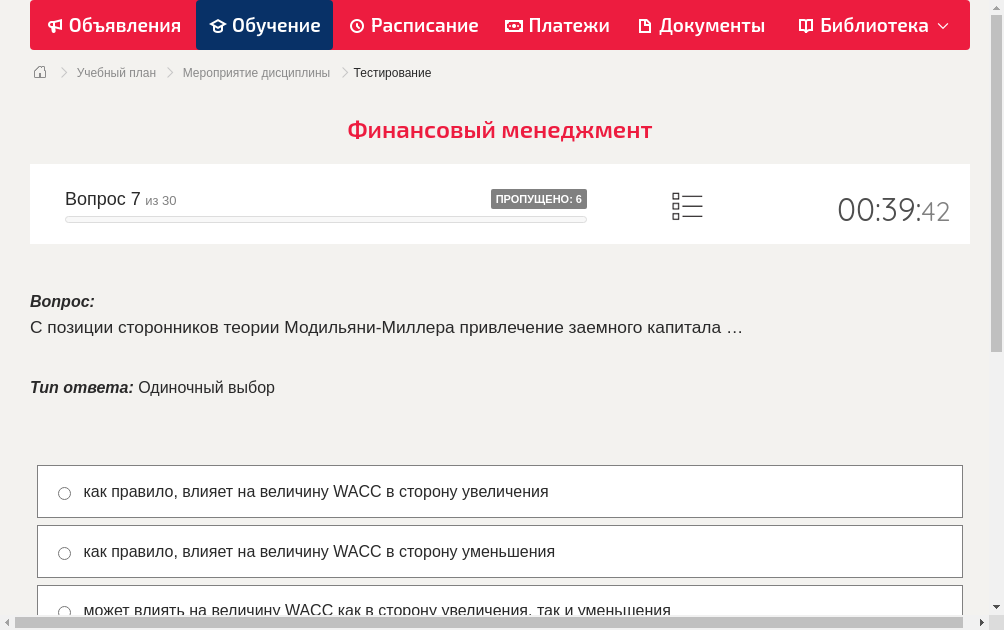Open the Платежи menu item
The height and width of the screenshot is (630, 1004).
click(x=557, y=25)
